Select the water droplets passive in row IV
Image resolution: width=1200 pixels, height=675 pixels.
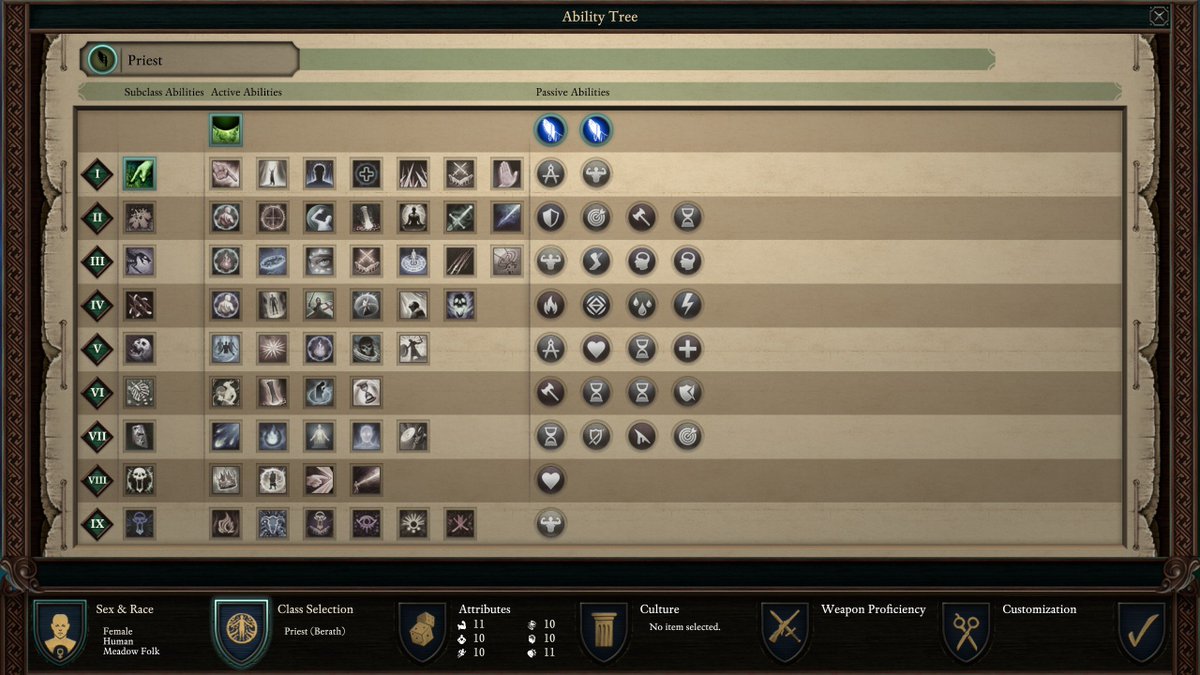point(642,305)
